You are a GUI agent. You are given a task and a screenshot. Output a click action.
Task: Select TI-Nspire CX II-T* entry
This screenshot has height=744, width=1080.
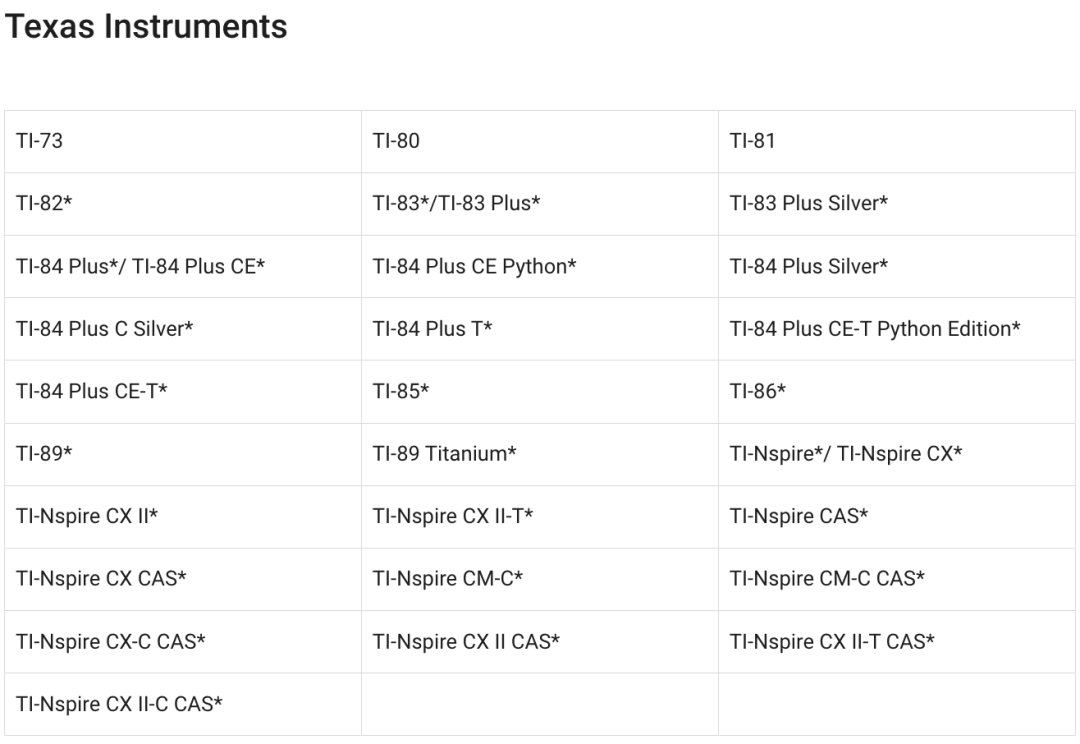(453, 517)
